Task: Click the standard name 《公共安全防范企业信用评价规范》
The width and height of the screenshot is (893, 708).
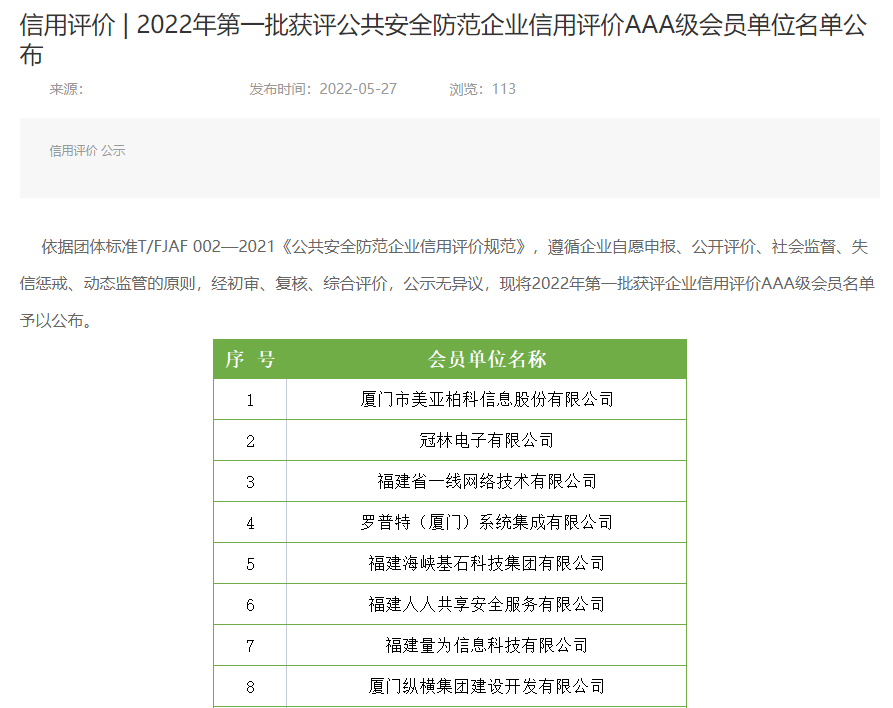Action: (x=405, y=247)
